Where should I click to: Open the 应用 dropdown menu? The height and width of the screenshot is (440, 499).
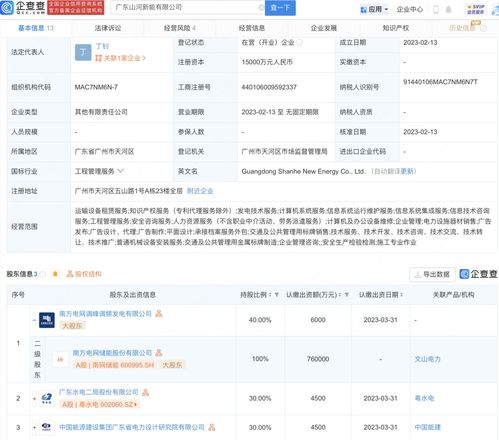click(375, 9)
